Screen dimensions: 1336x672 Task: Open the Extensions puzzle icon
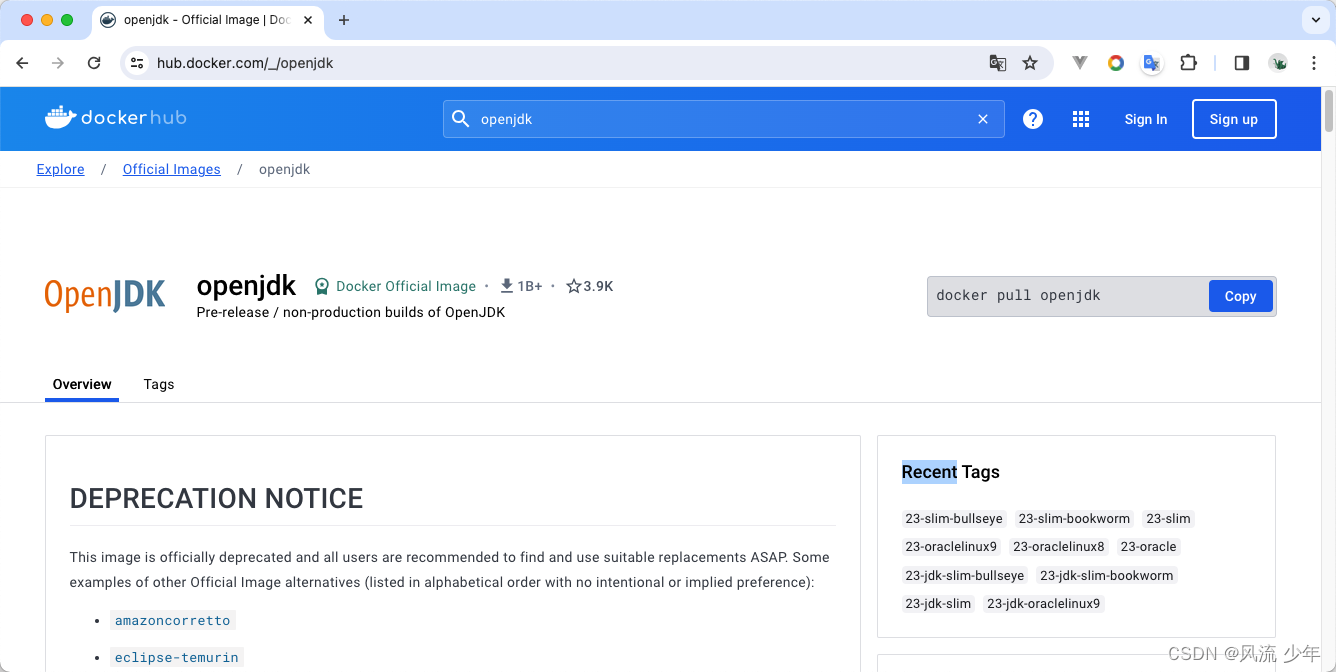[1188, 63]
